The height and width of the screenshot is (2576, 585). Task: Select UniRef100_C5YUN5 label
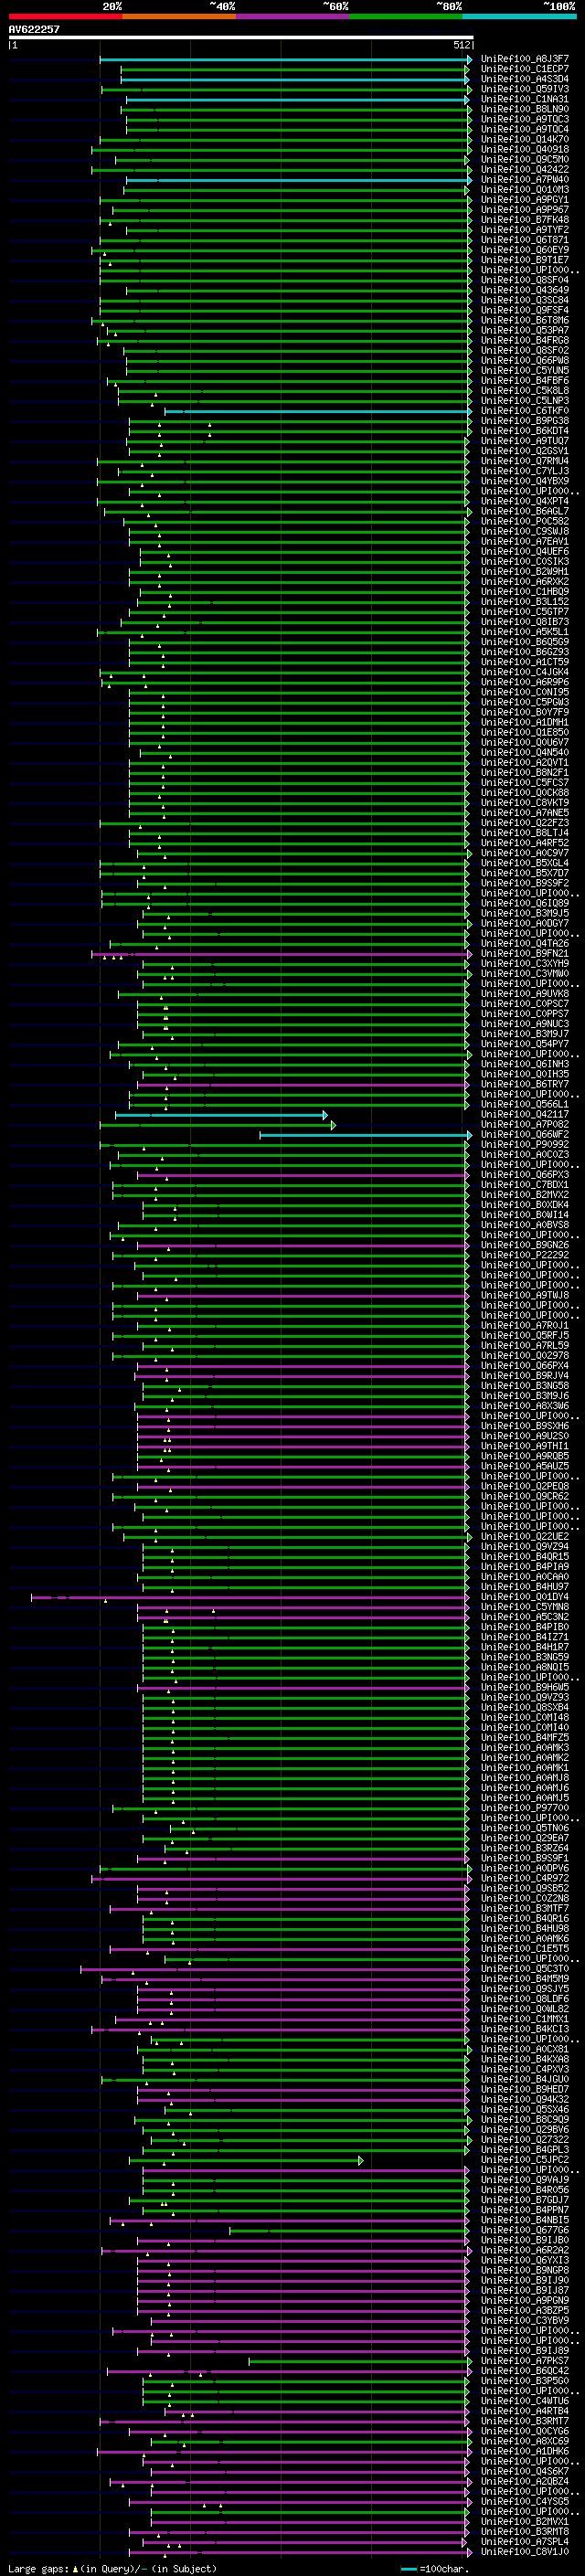tap(525, 371)
